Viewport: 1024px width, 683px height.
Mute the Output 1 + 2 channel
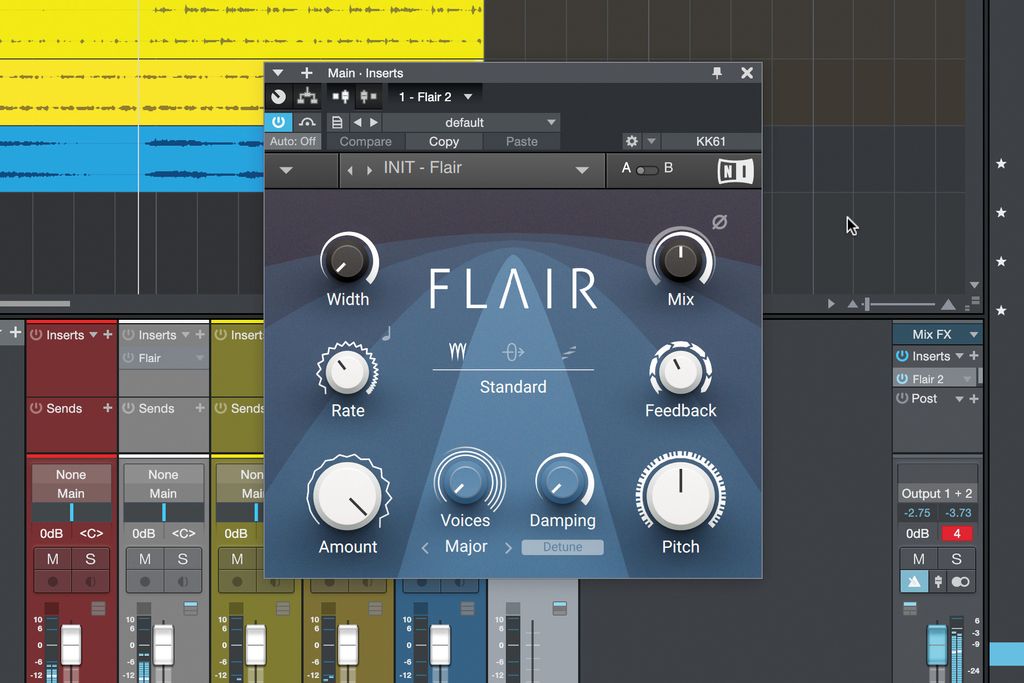tap(916, 558)
